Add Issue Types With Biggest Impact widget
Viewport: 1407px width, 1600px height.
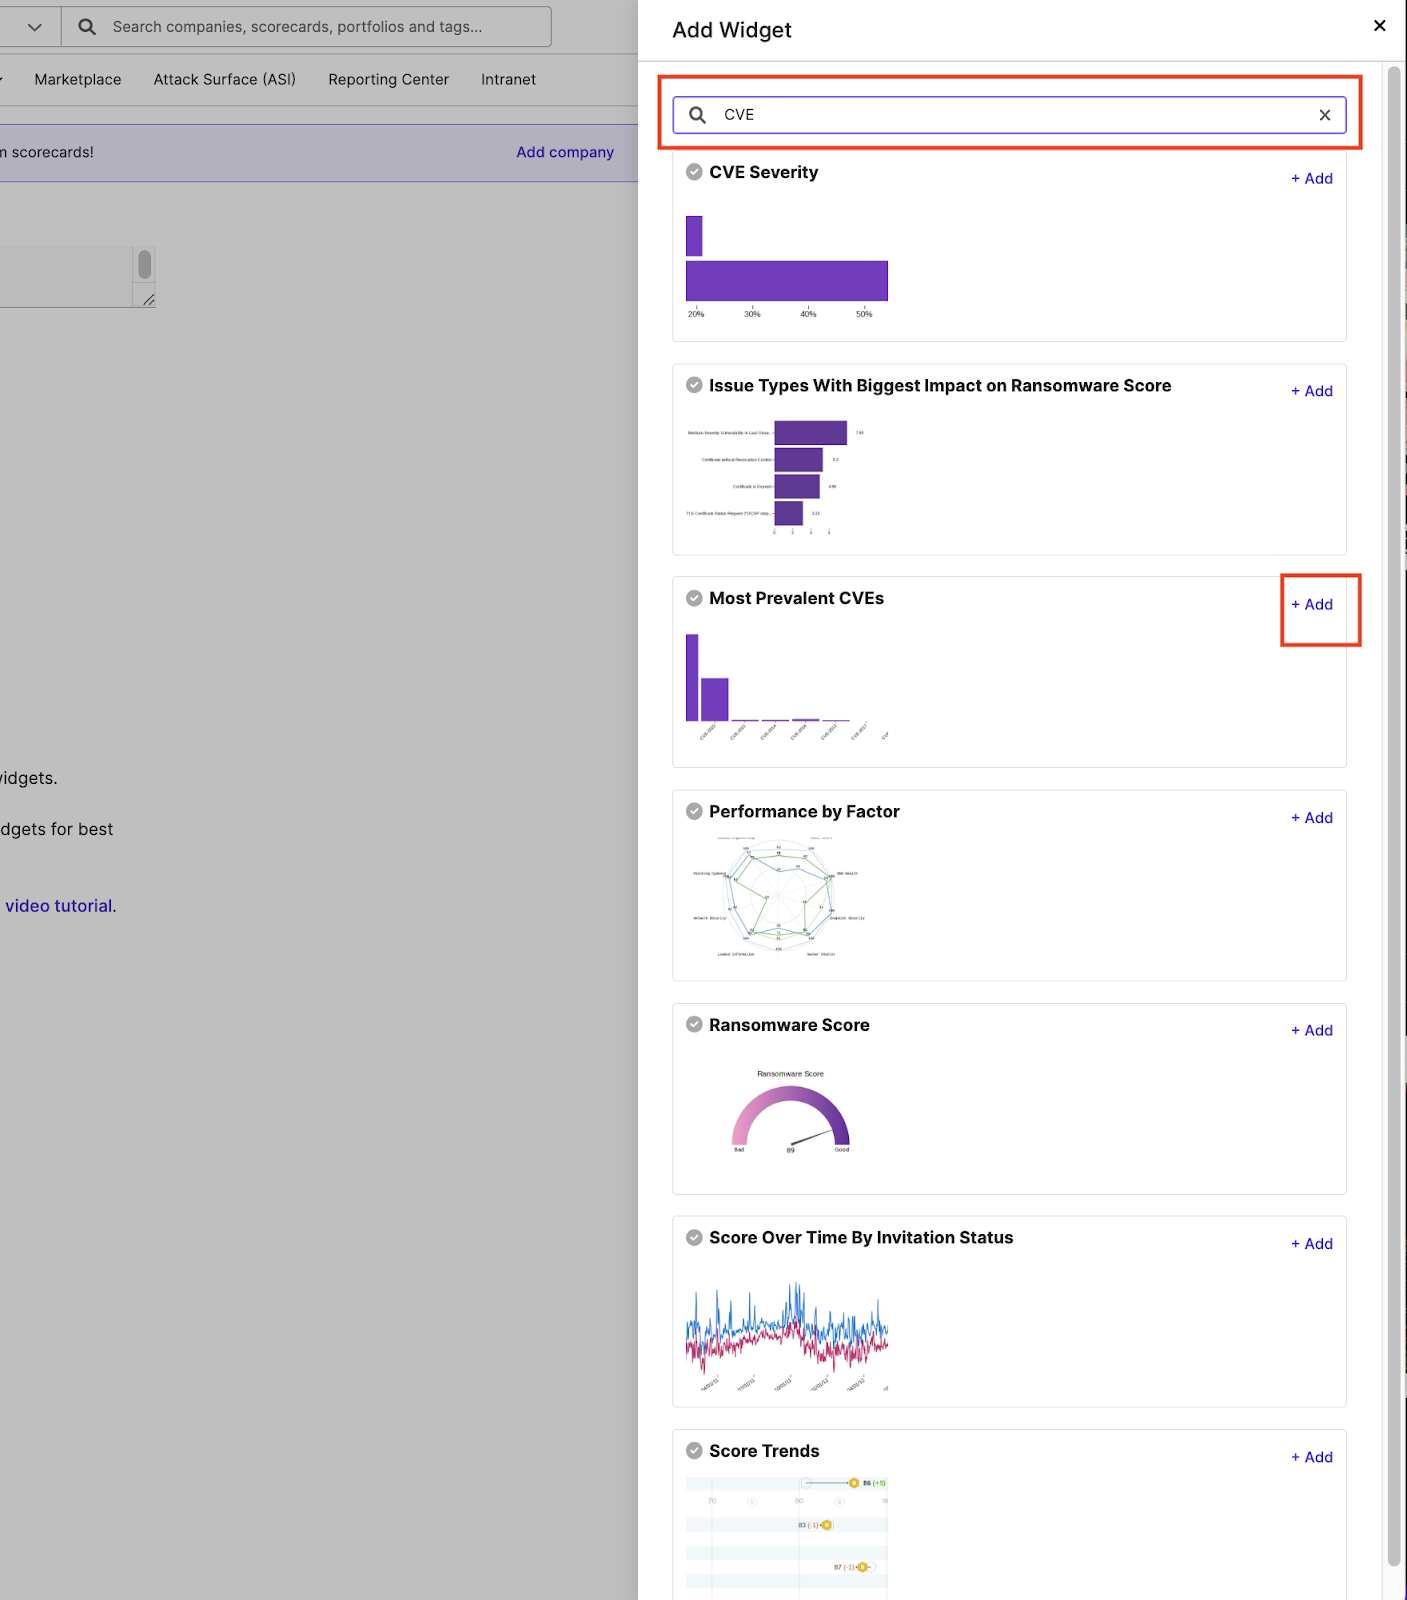(x=1312, y=391)
